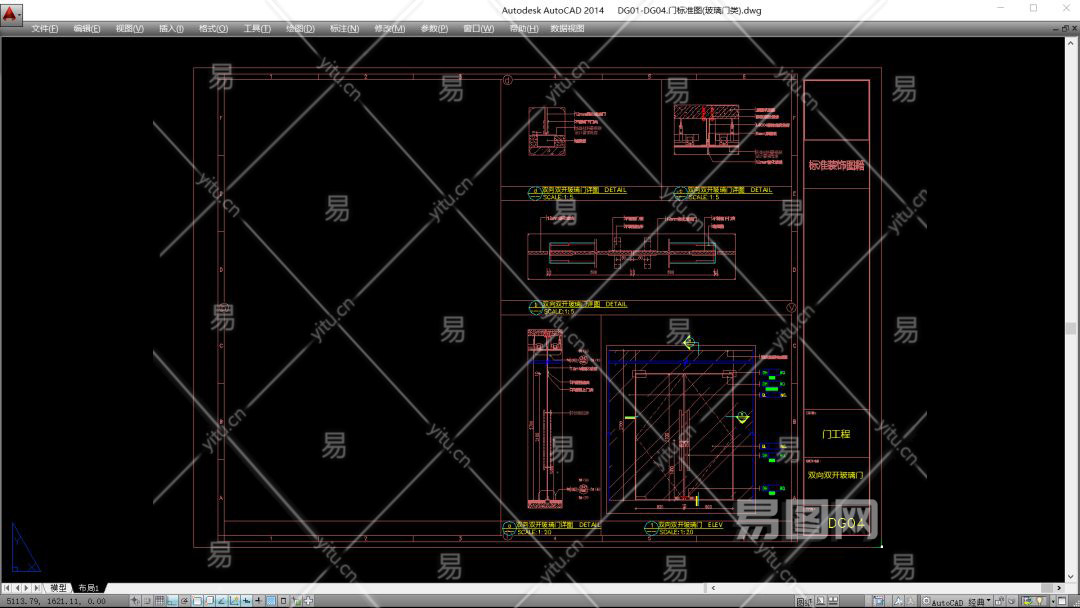Toggle Grid Display in status bar
This screenshot has height=608, width=1080.
[x=160, y=601]
